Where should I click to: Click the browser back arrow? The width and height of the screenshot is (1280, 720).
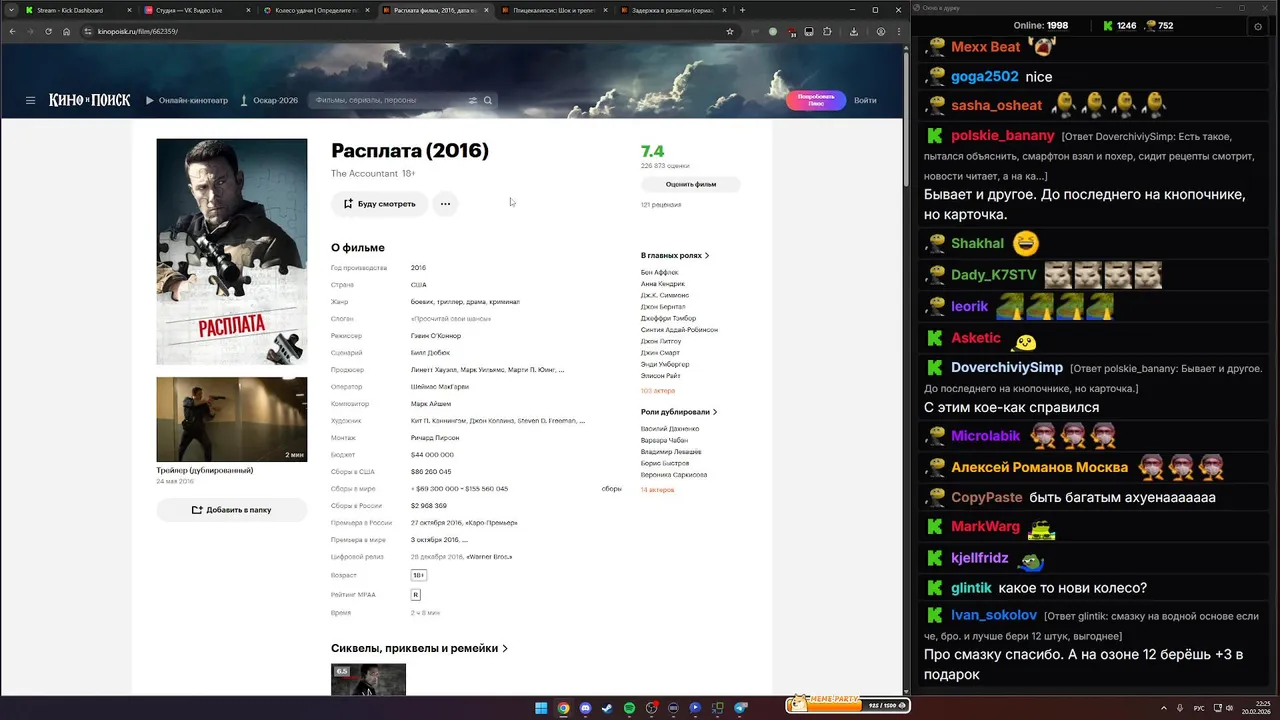[12, 31]
